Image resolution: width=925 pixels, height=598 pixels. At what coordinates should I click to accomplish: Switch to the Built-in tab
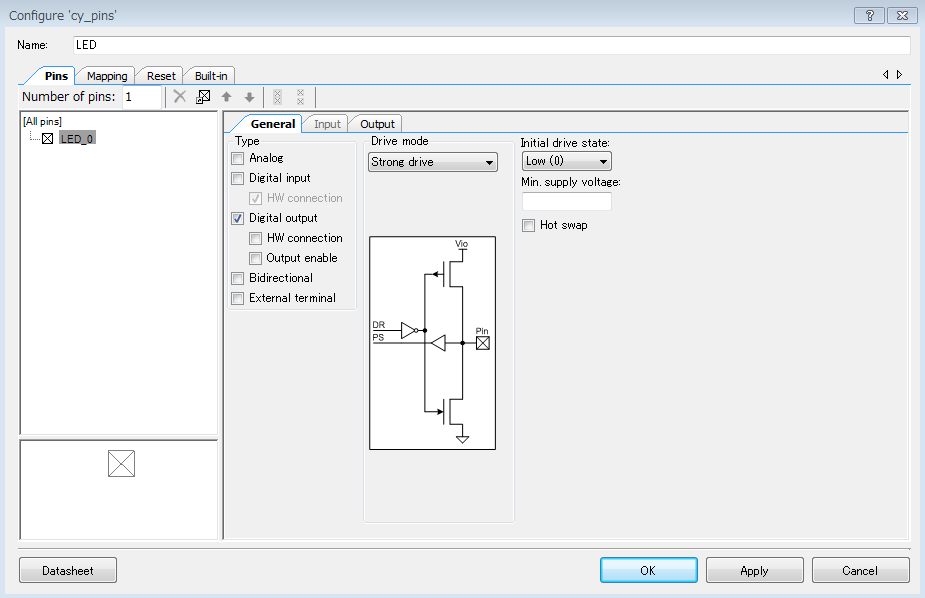tap(211, 76)
